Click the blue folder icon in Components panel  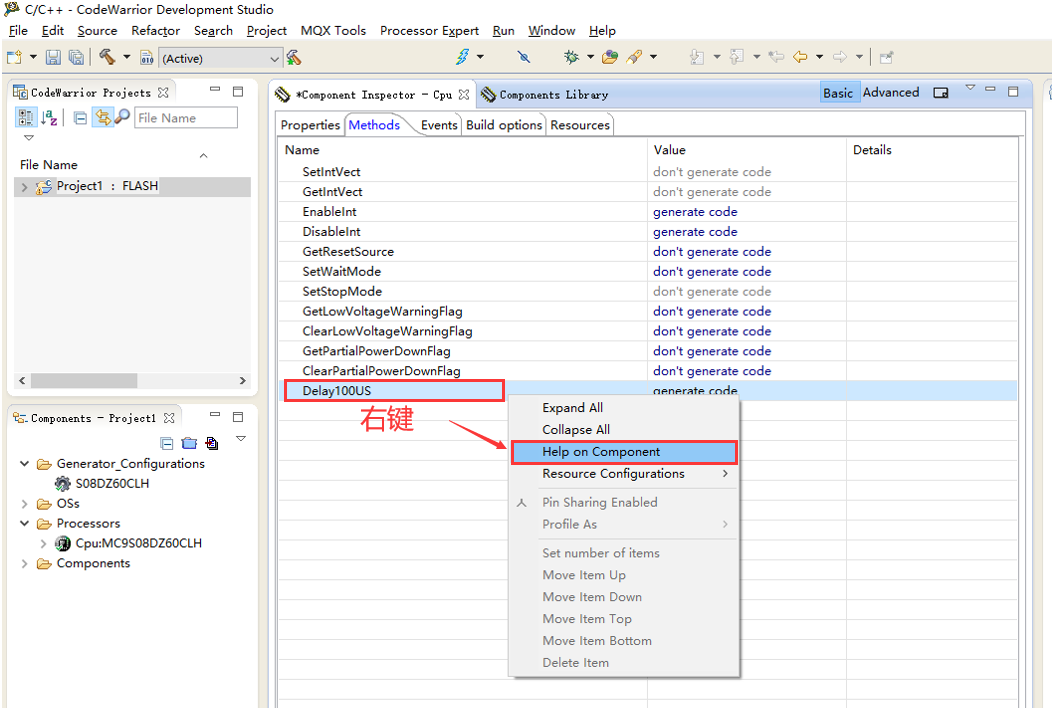190,443
